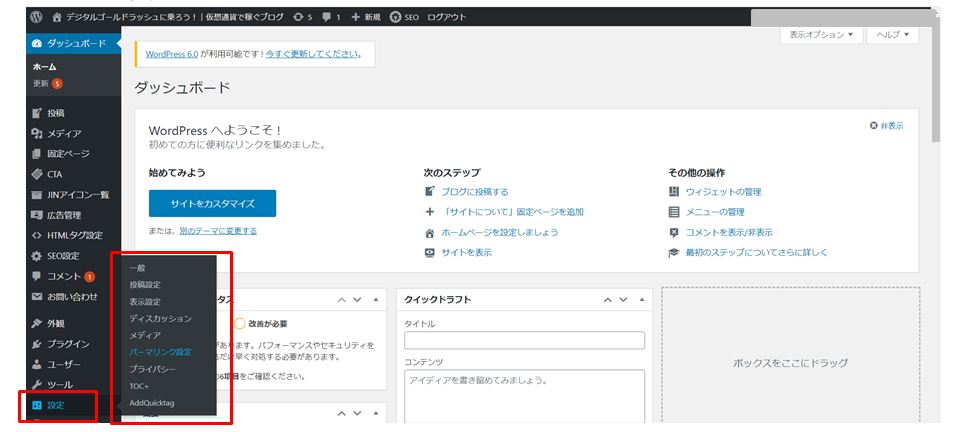Click the 投稿 pin icon in sidebar

point(37,113)
